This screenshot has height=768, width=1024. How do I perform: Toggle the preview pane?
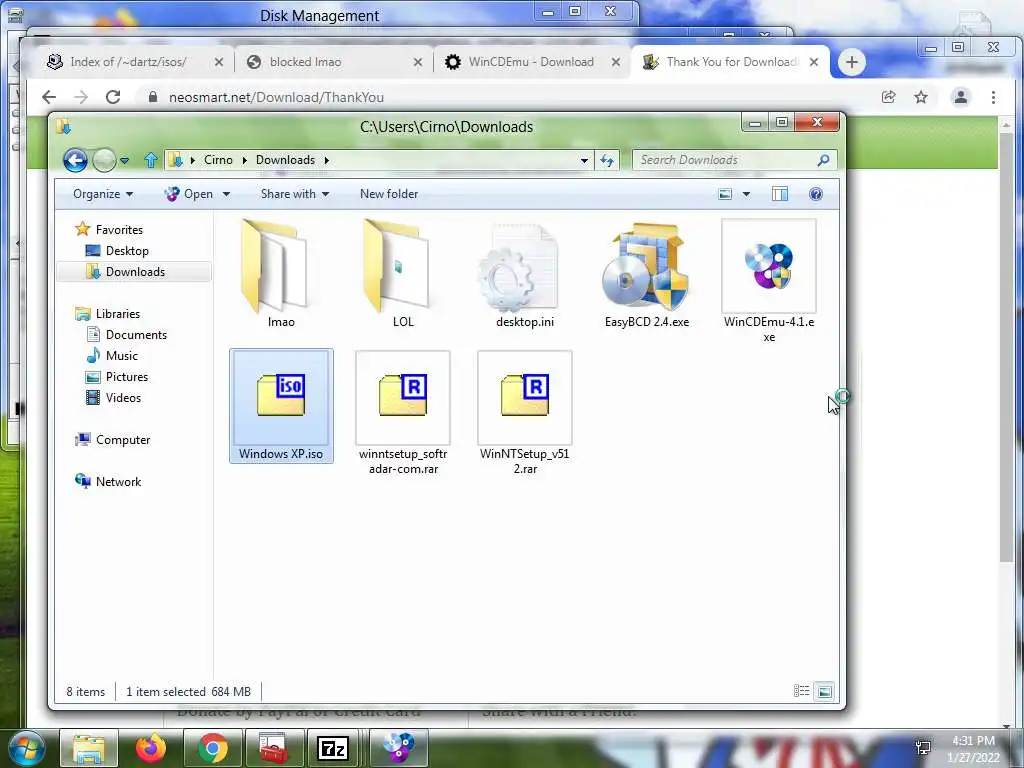[x=780, y=194]
